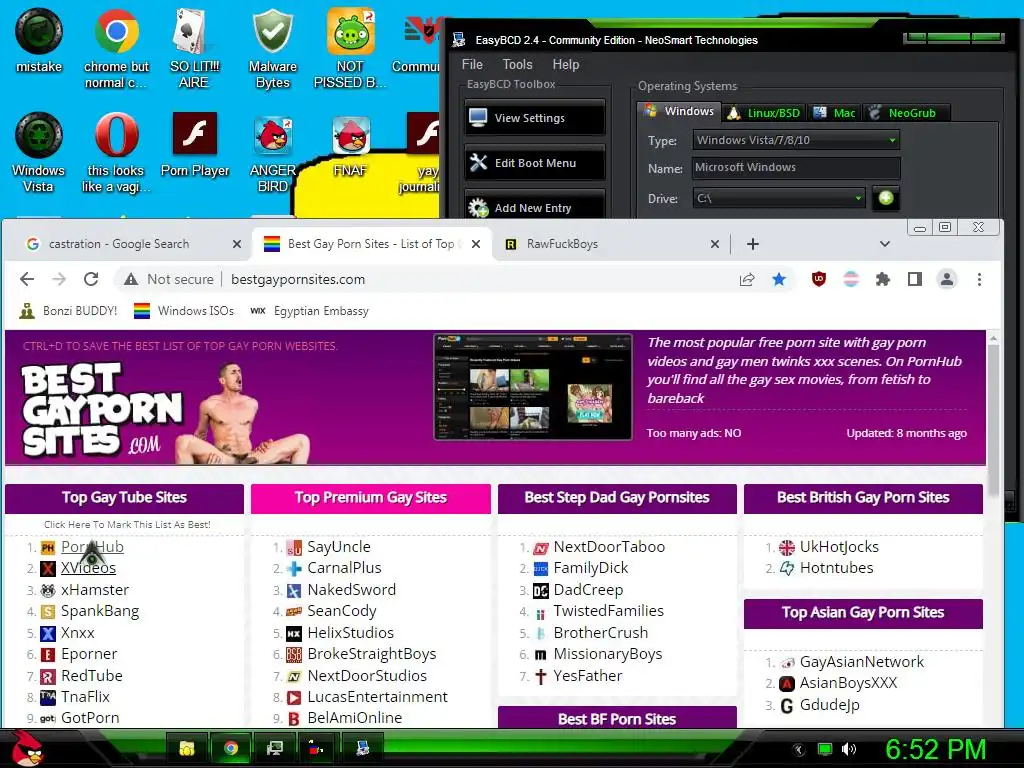Click the striped flag extension icon
The height and width of the screenshot is (768, 1024).
850,280
